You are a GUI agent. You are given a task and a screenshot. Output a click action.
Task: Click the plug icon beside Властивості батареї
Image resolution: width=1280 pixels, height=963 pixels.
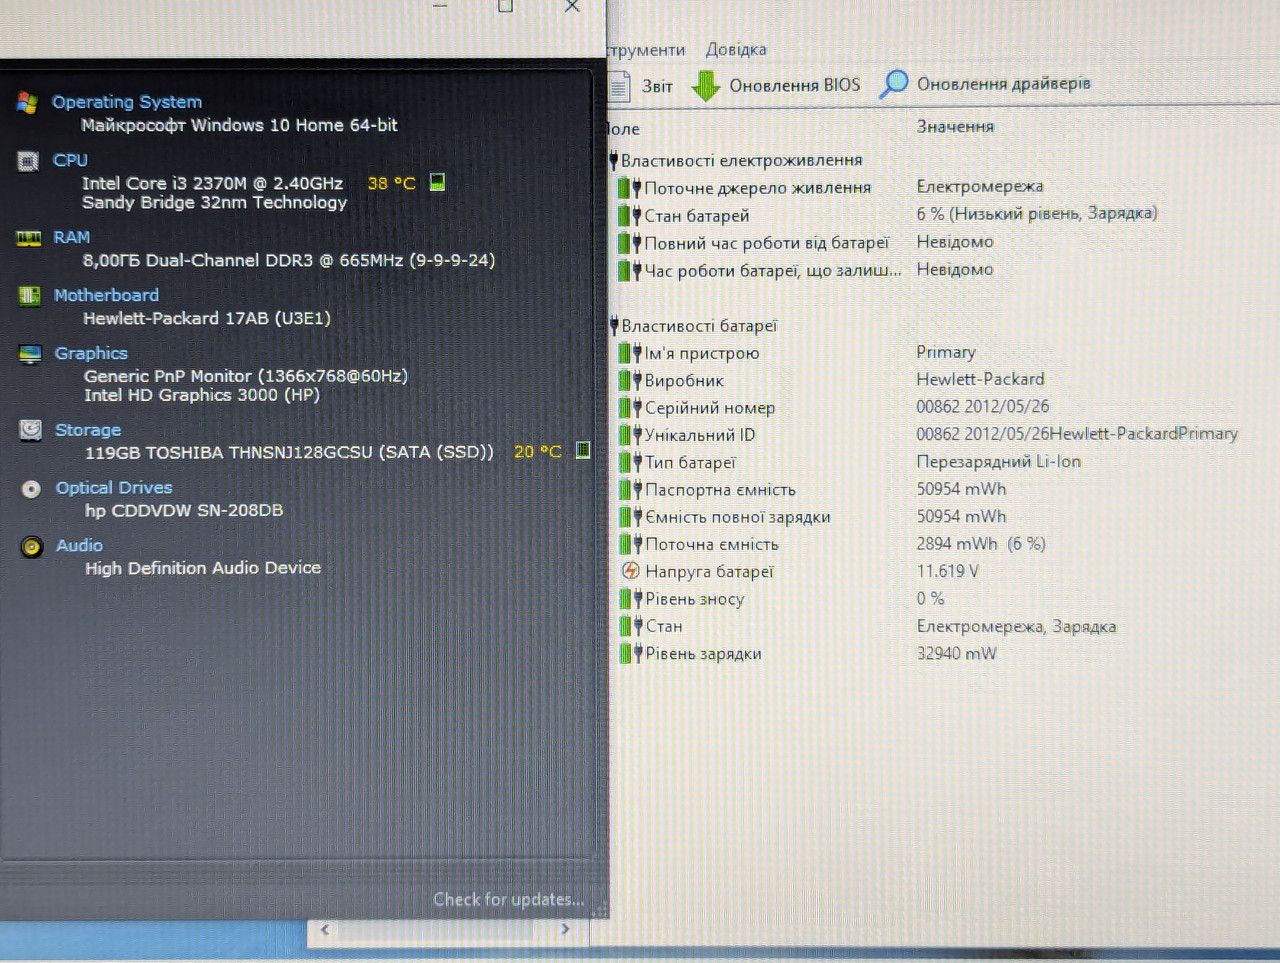pyautogui.click(x=614, y=326)
